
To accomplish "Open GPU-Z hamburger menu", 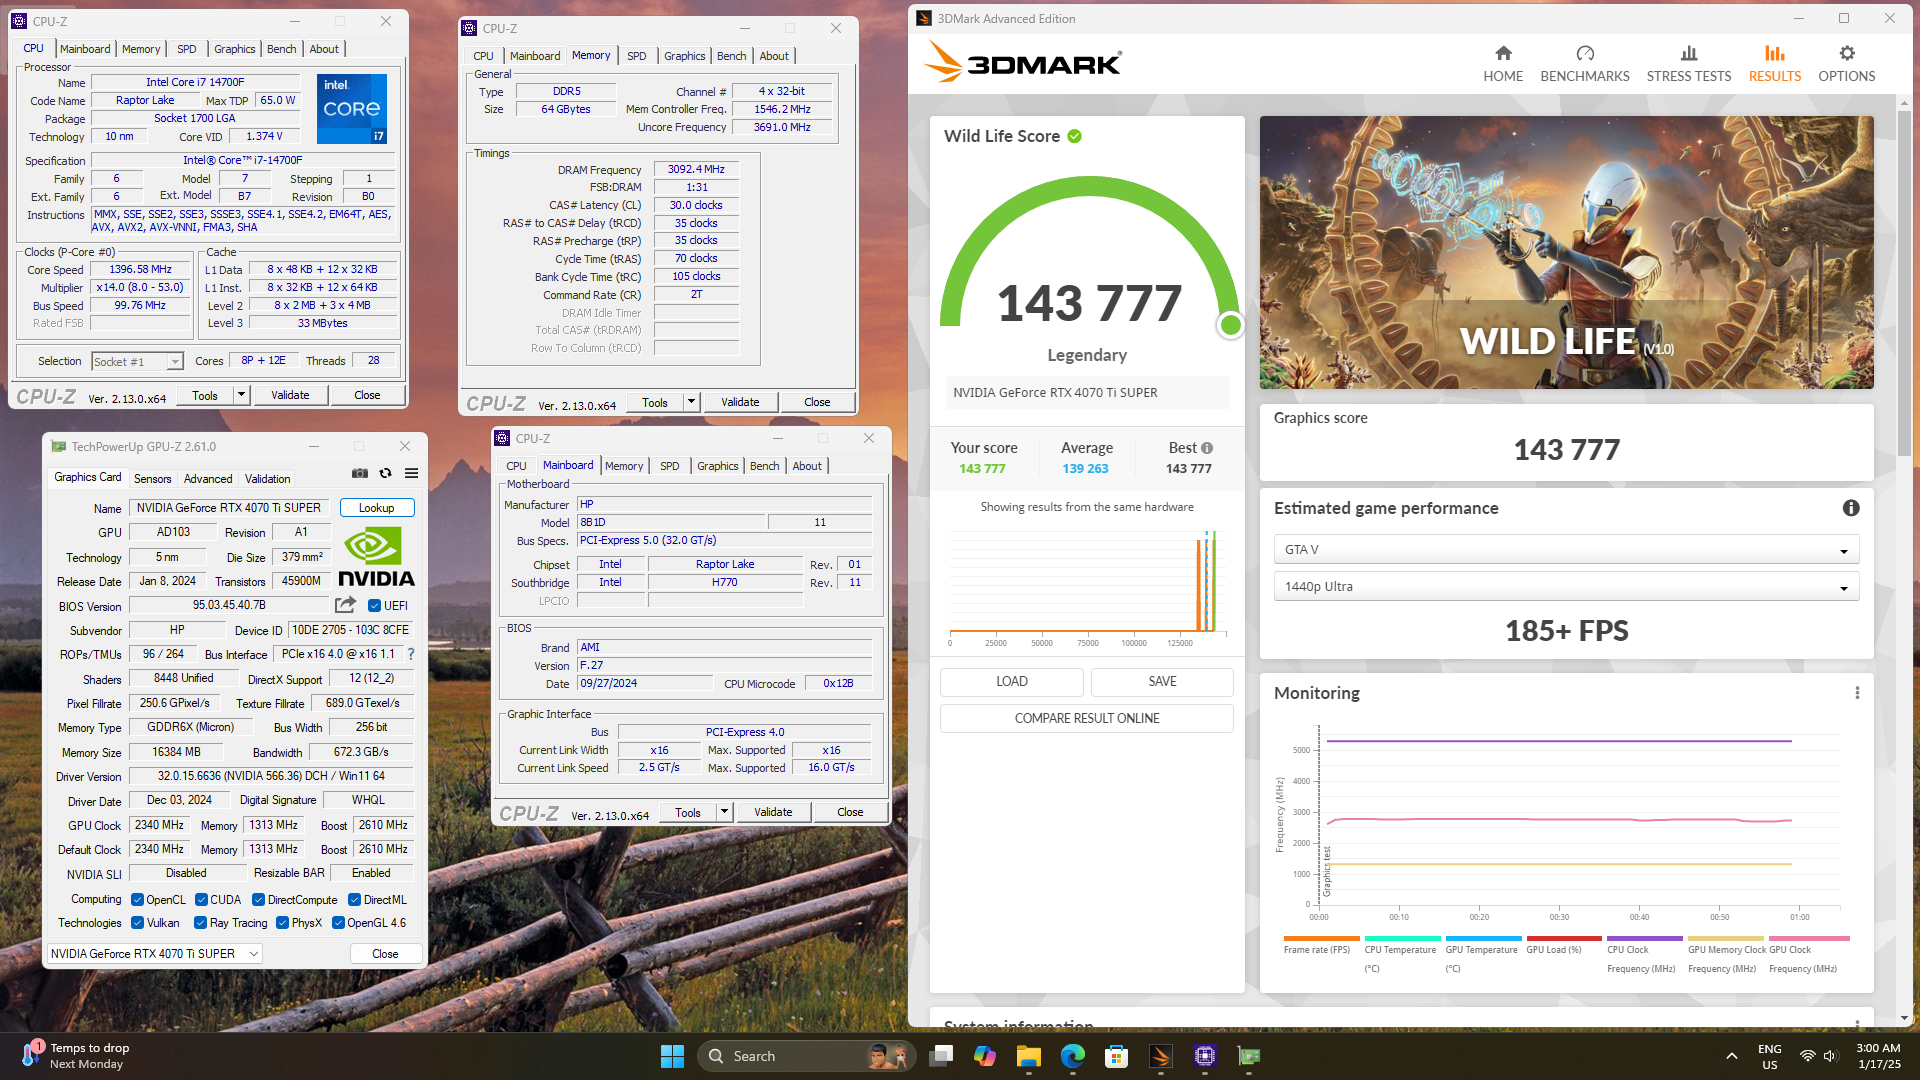I will coord(411,473).
